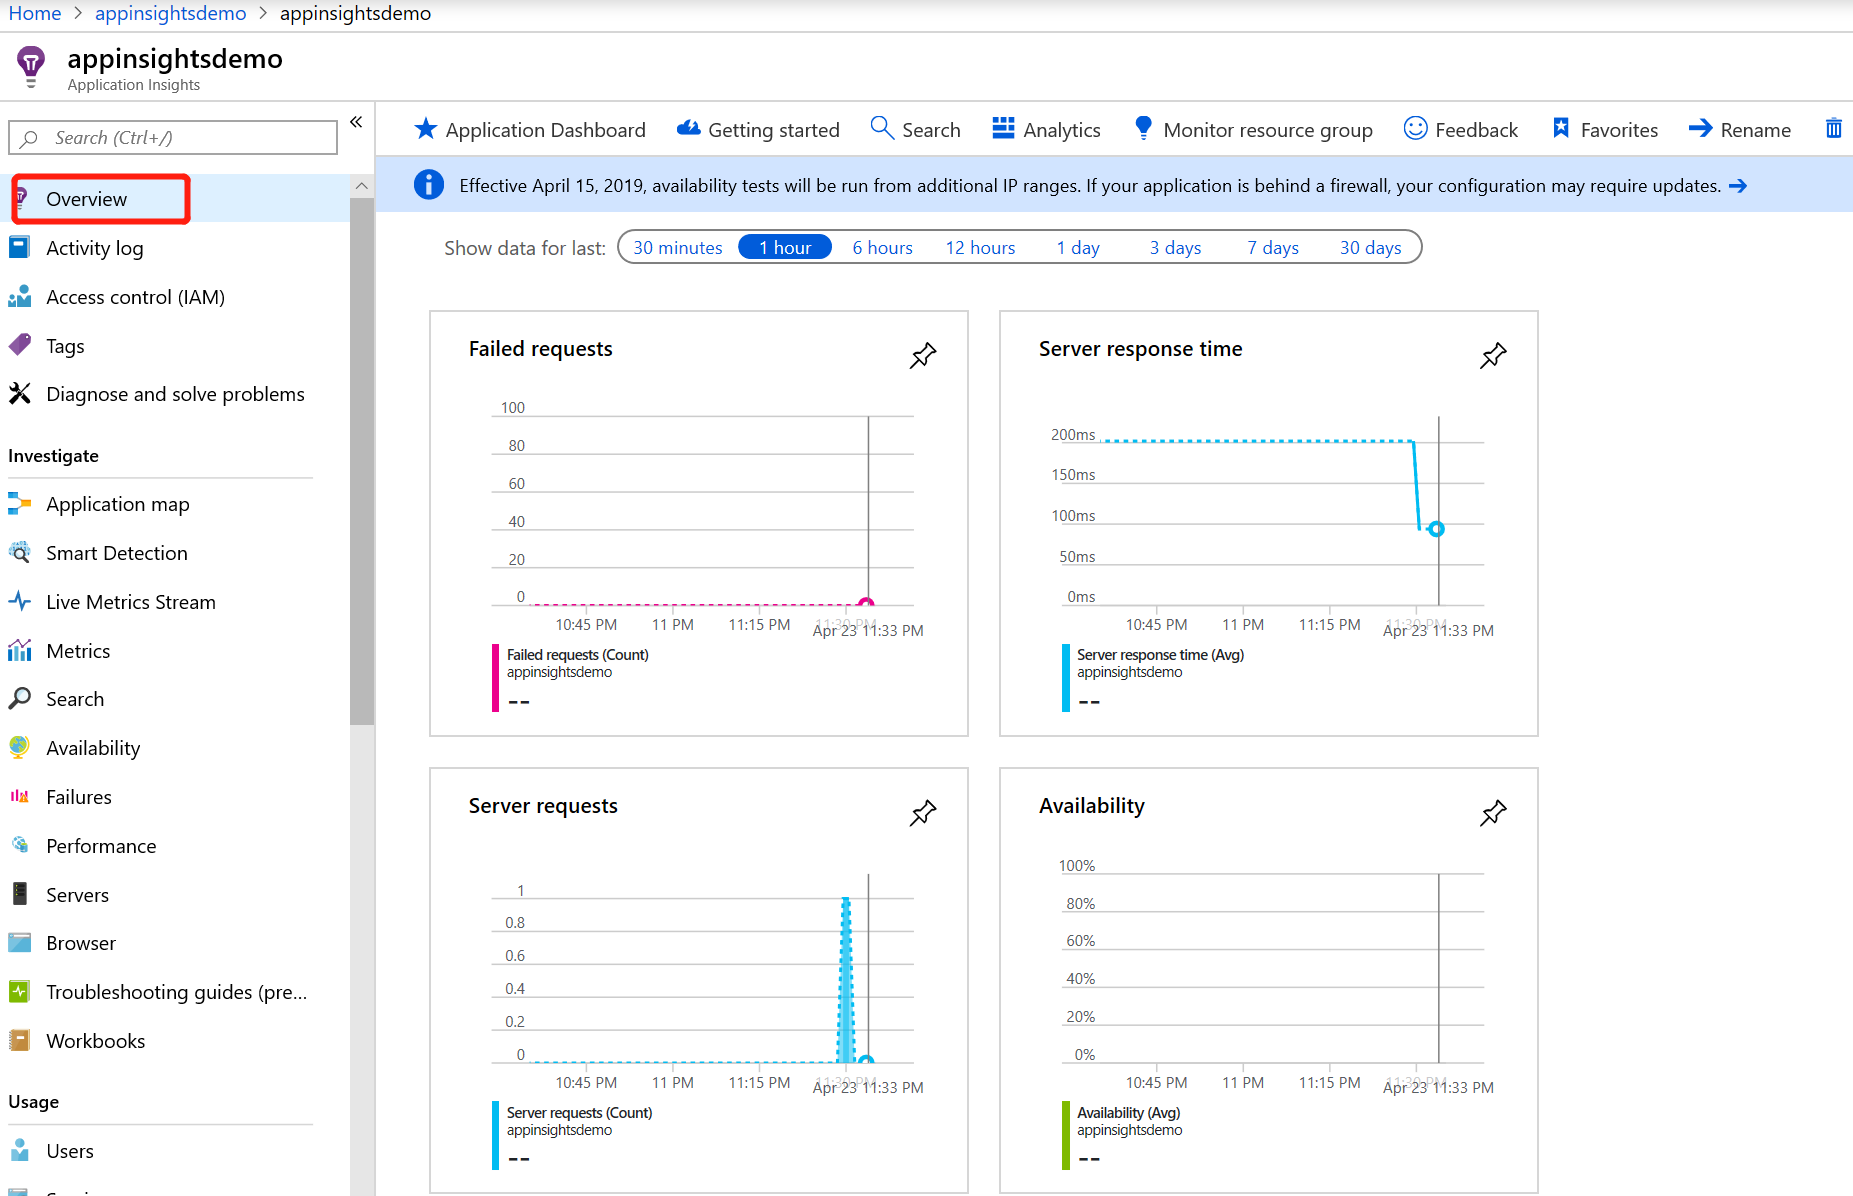Screen dimensions: 1853x1196
Task: Open first appinsightsdemo breadcrumb link
Action: 170,13
